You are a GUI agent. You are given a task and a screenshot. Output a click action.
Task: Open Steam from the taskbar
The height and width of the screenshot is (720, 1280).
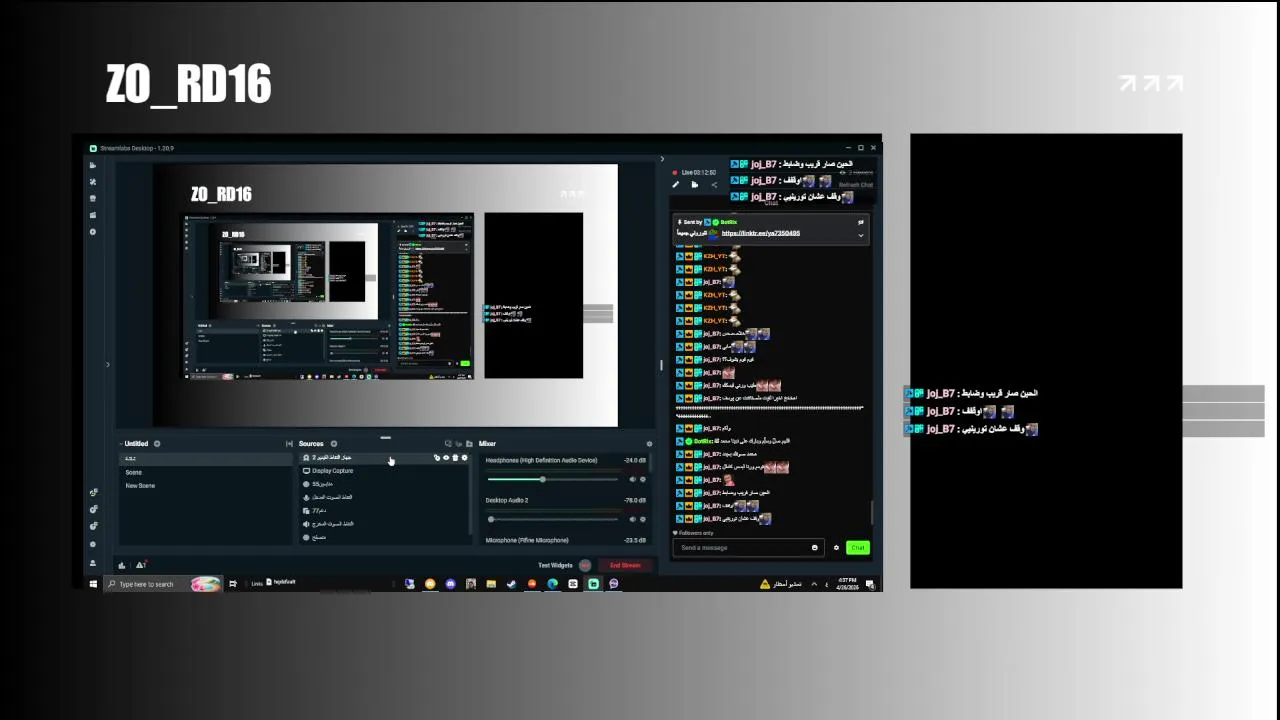pos(511,584)
